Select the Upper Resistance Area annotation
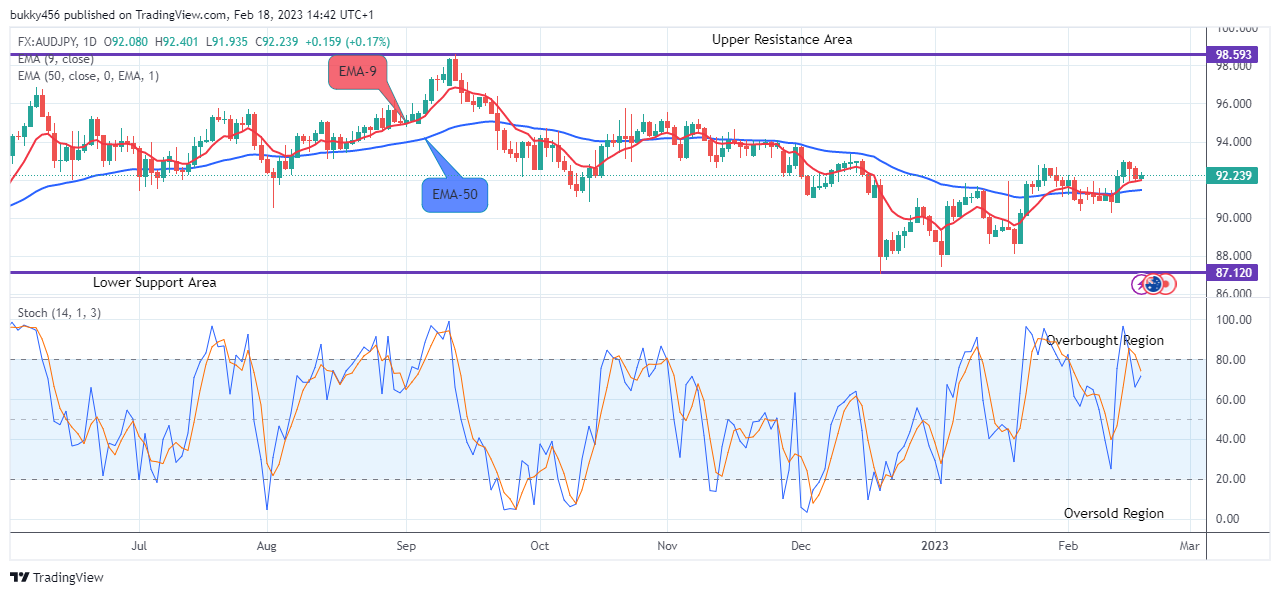 pyautogui.click(x=781, y=39)
